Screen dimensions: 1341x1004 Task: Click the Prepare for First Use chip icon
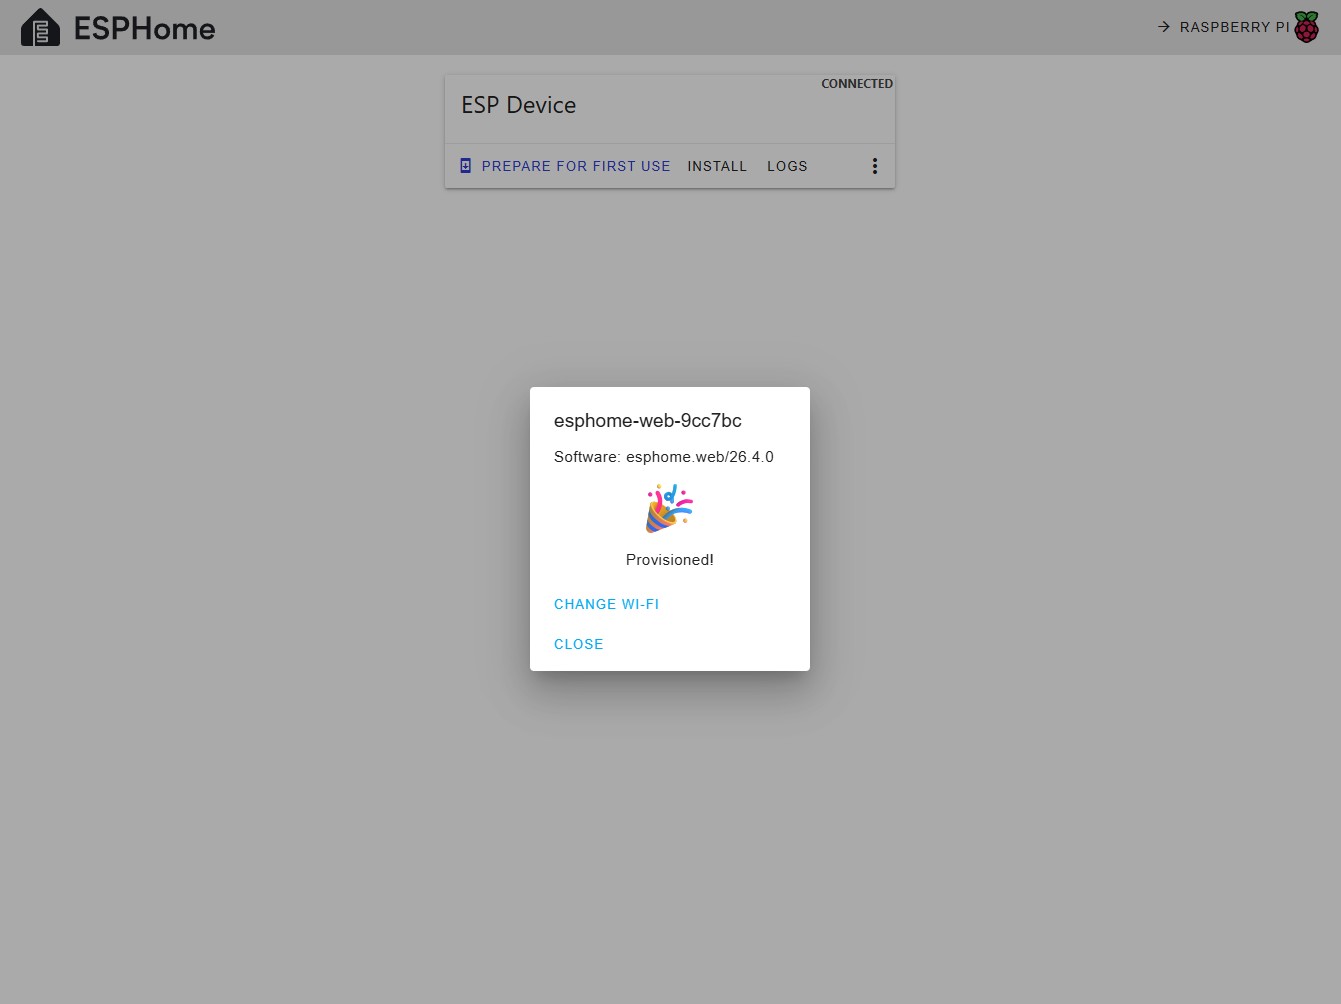click(465, 166)
